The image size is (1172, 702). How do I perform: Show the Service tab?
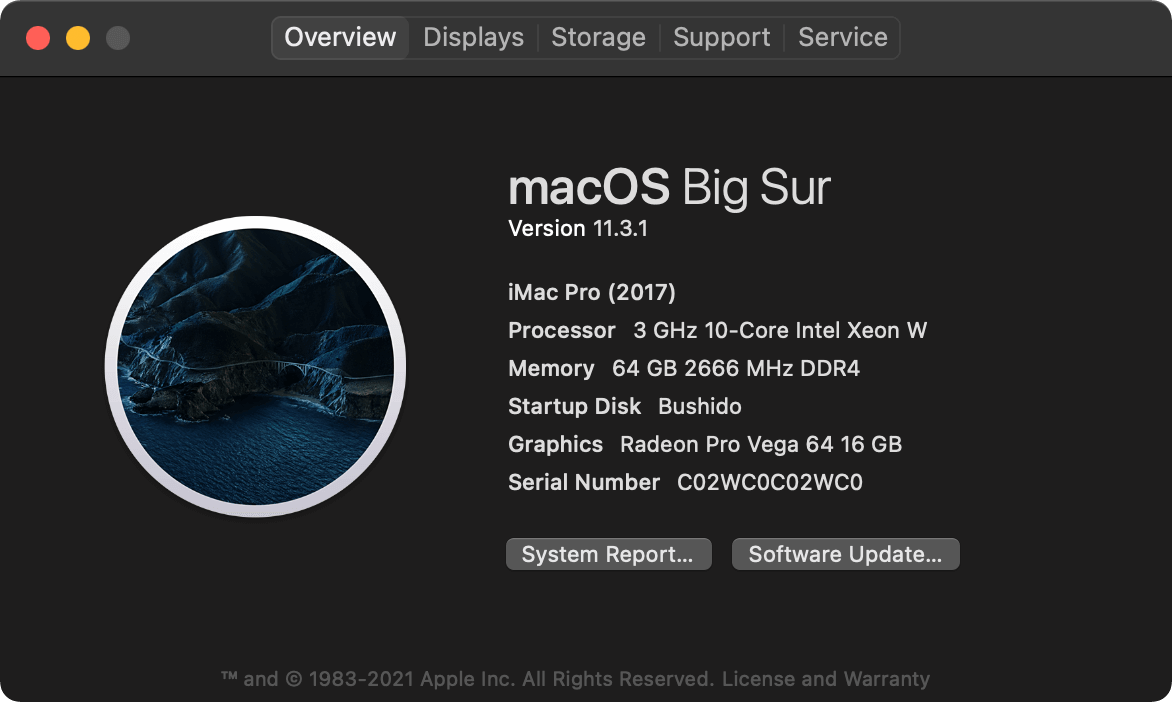(x=842, y=37)
